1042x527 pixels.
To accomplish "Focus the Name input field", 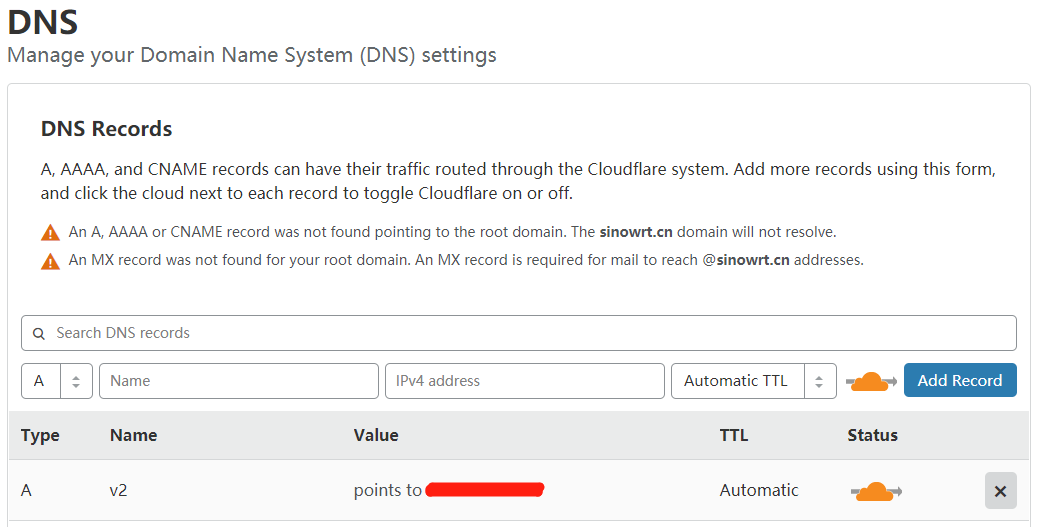I will [238, 381].
